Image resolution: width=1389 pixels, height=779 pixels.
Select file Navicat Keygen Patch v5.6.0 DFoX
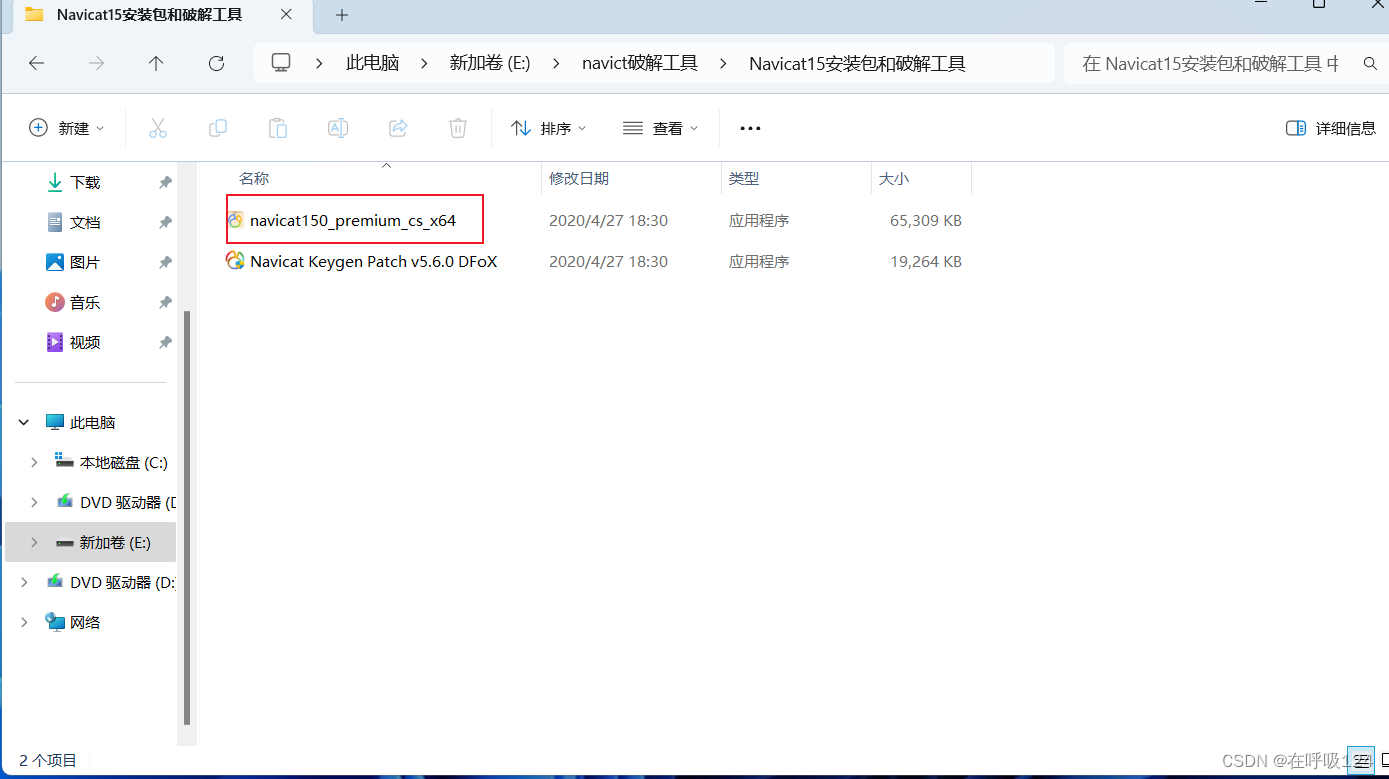[x=374, y=261]
